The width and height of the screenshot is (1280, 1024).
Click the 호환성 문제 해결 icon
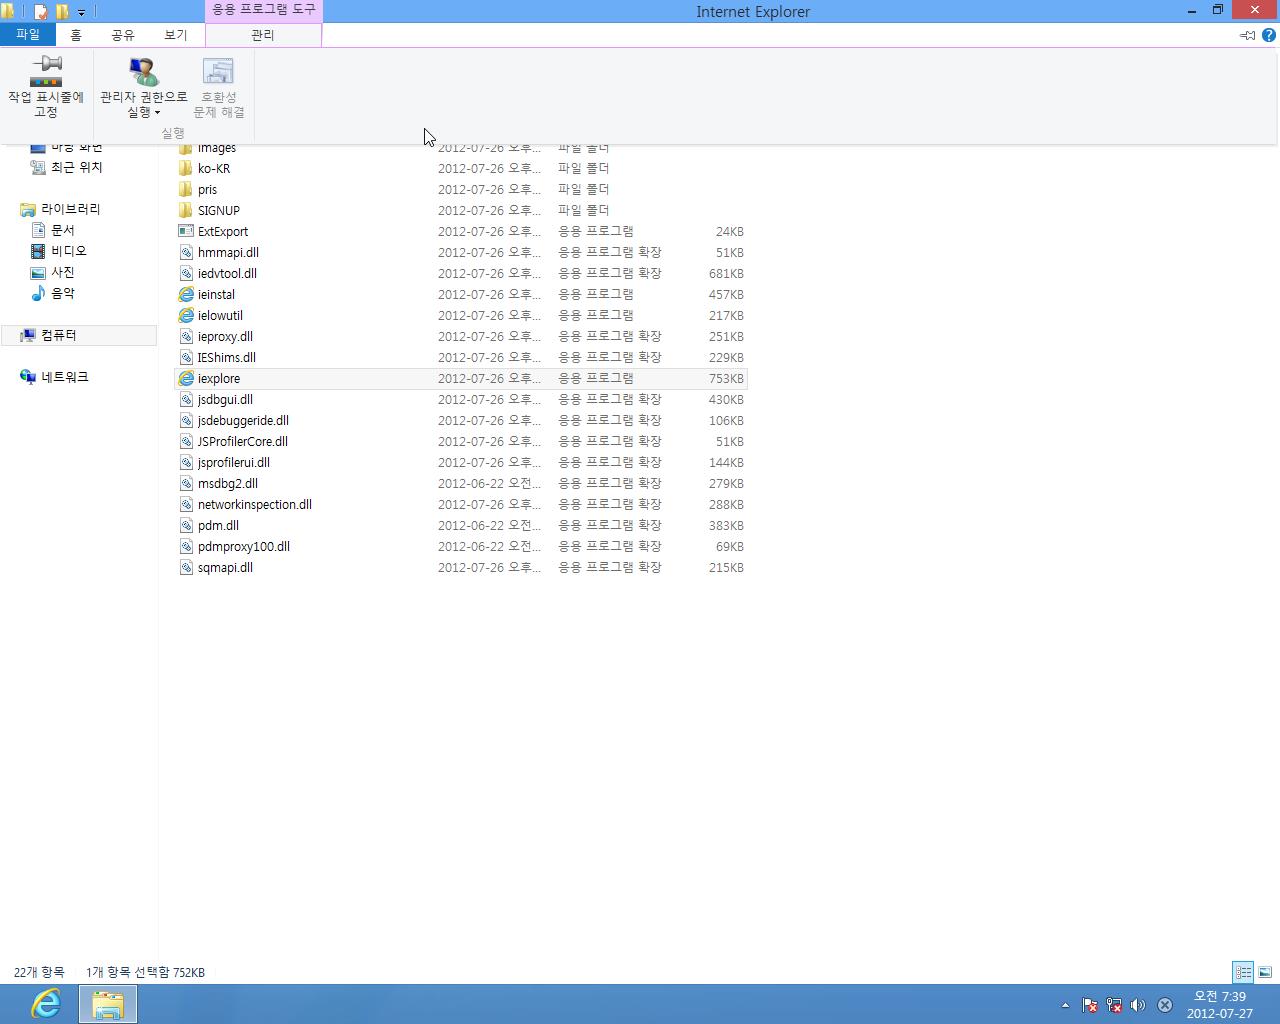click(218, 72)
